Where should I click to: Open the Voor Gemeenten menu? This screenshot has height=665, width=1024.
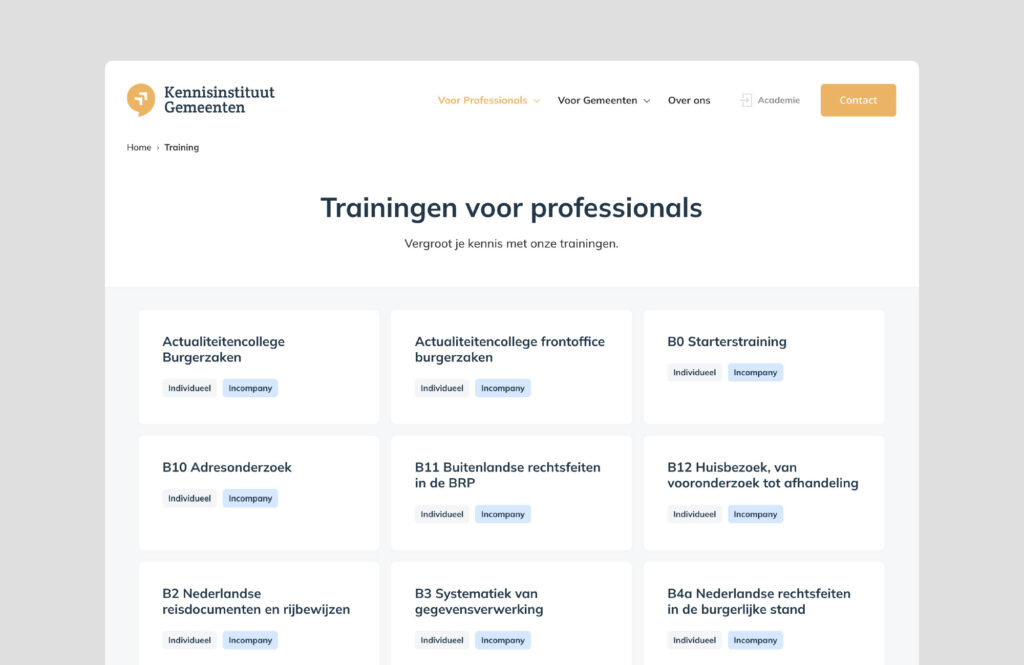coord(597,100)
